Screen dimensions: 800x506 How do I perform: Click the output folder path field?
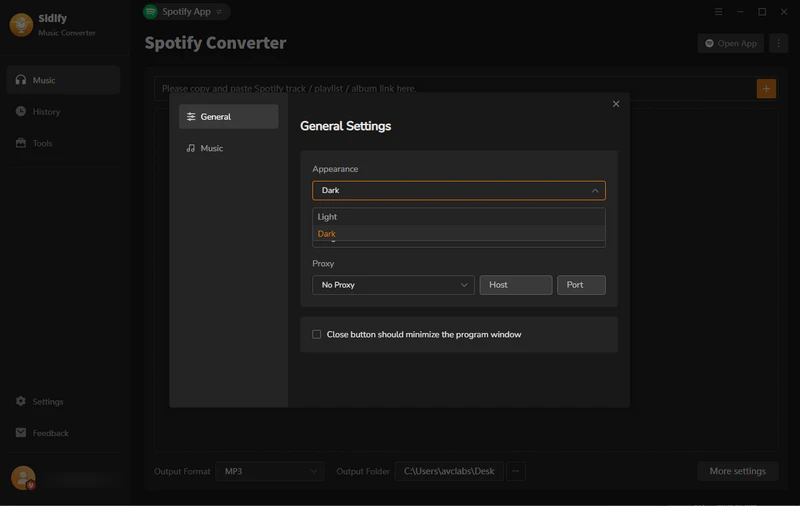click(x=449, y=471)
